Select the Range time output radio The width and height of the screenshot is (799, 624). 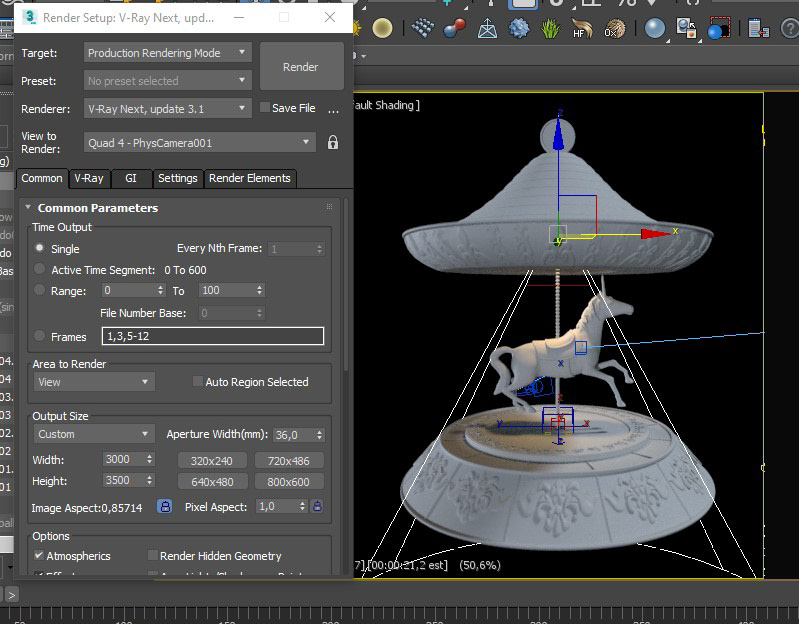[39, 290]
